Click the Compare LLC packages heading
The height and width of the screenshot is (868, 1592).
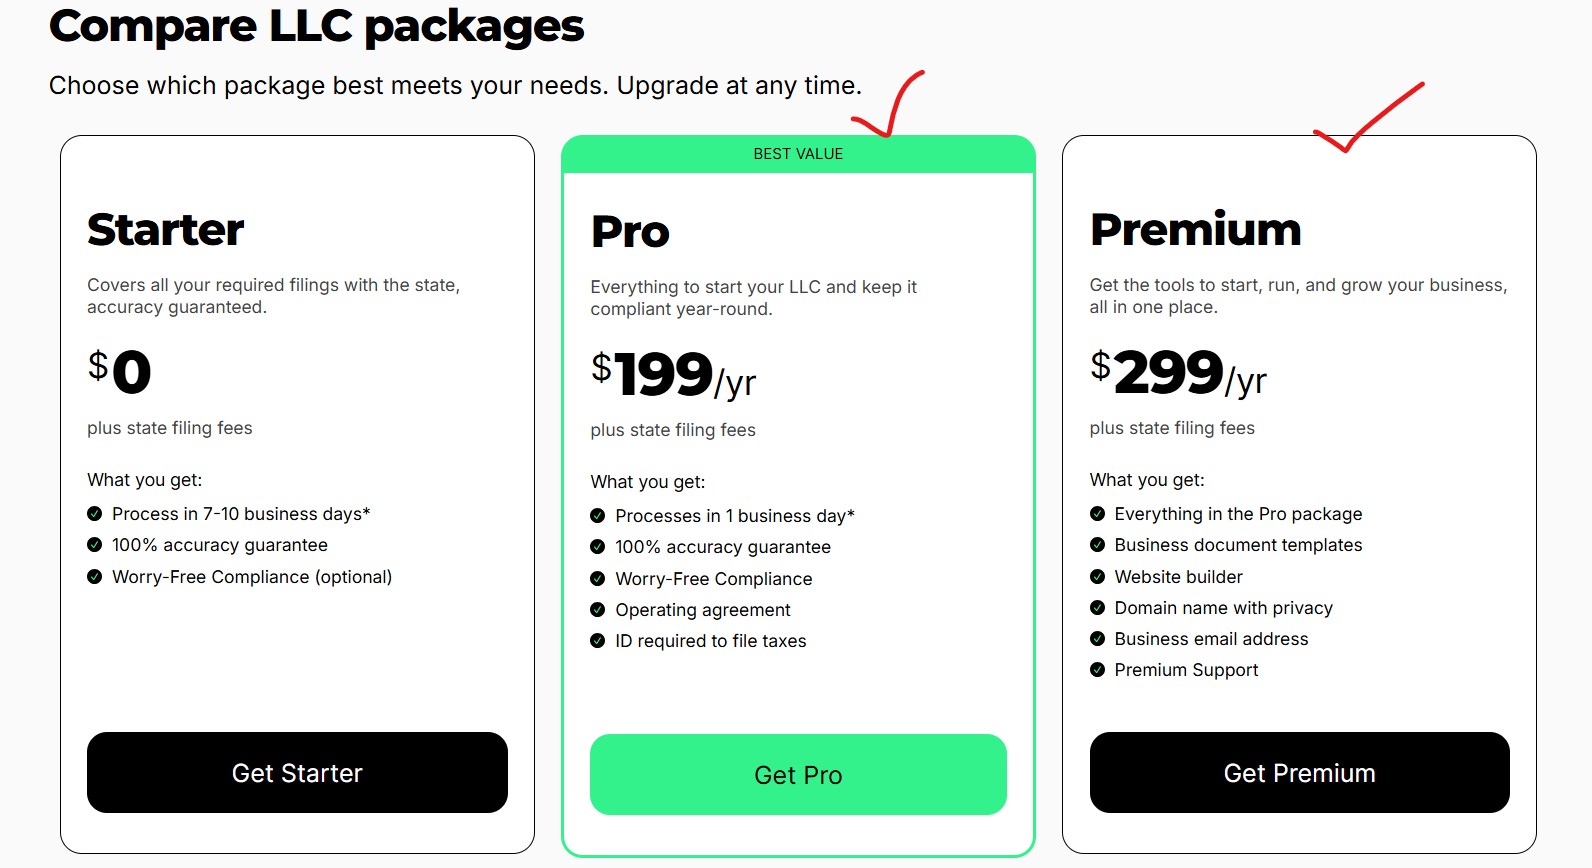[x=316, y=27]
